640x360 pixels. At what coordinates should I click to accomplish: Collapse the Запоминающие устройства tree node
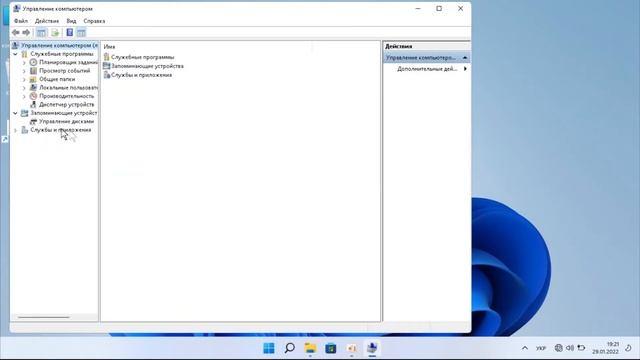point(15,113)
